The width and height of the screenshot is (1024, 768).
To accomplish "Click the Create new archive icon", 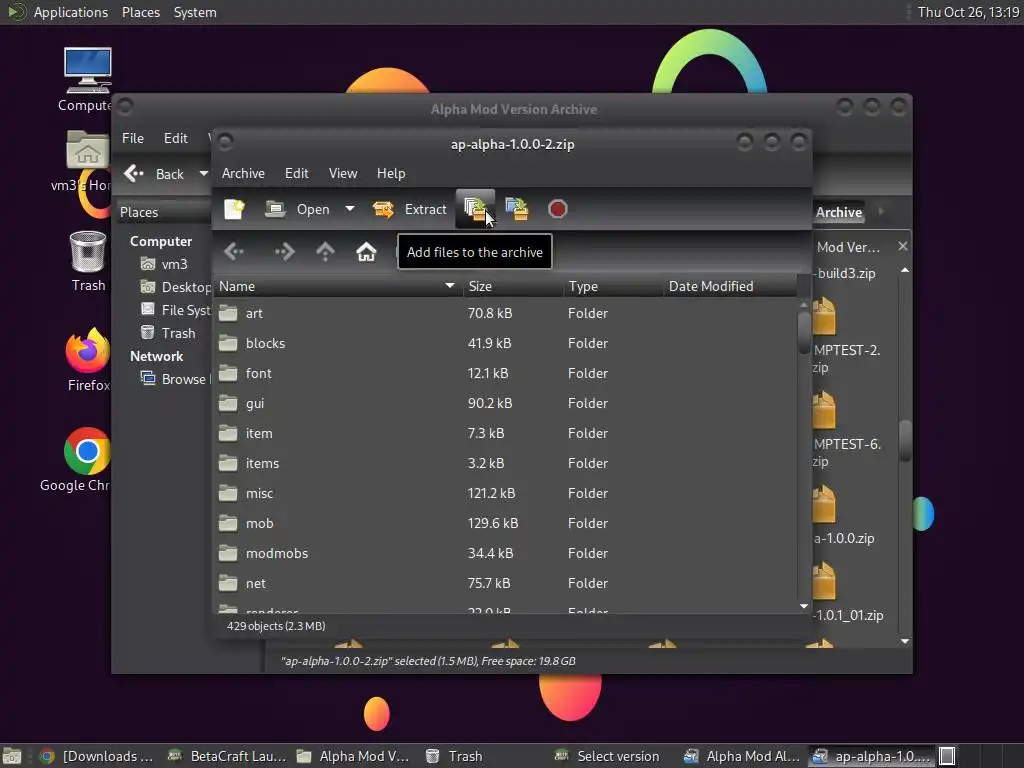I will (234, 209).
